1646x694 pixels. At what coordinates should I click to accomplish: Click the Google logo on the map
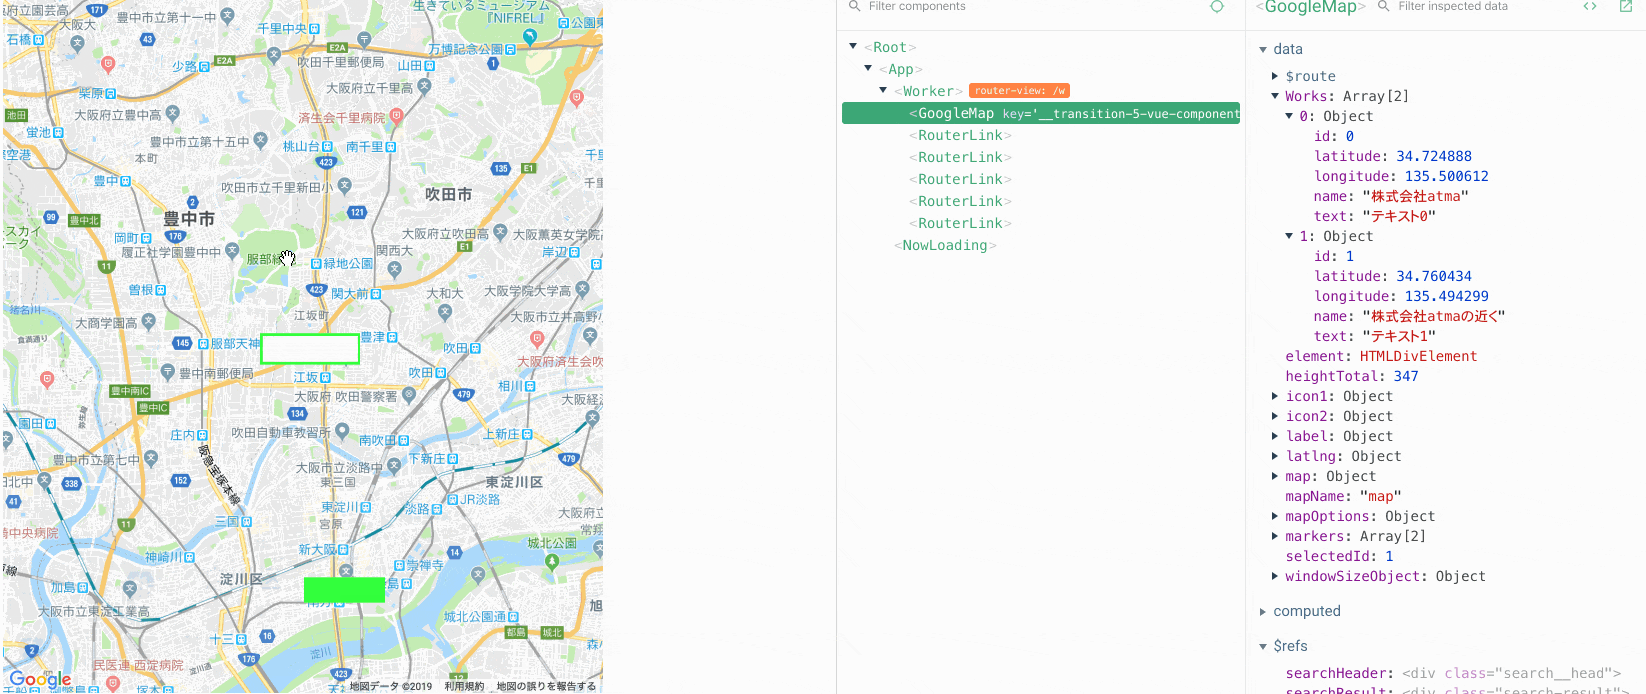point(40,679)
